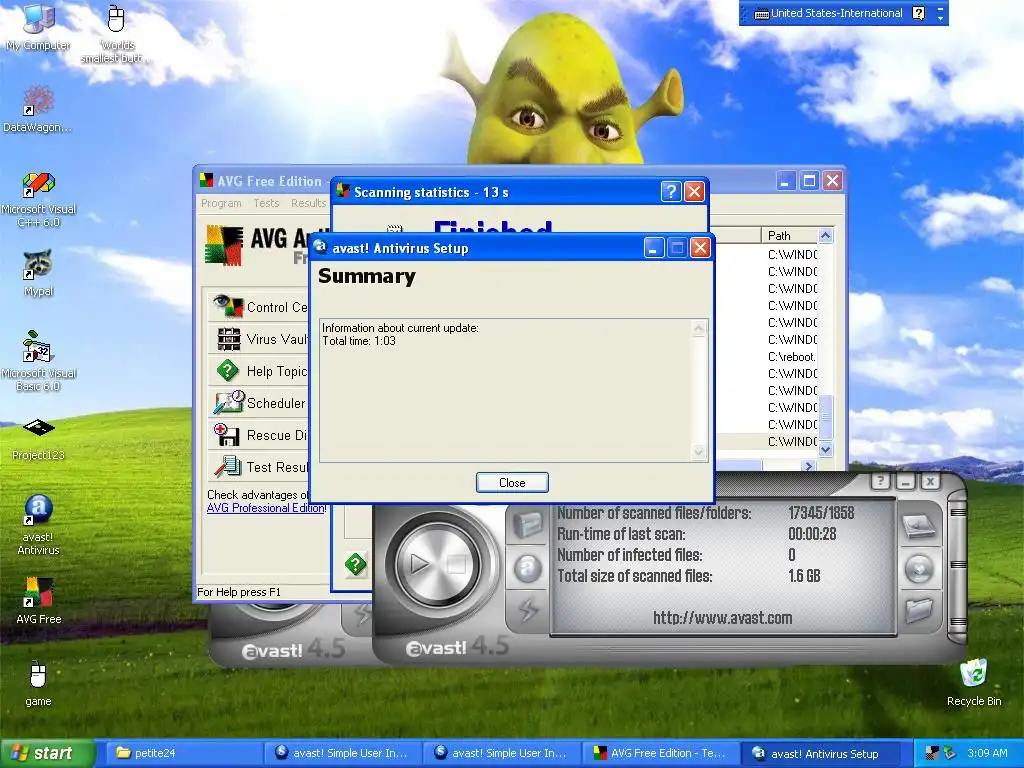Click avast player help question button
The height and width of the screenshot is (768, 1024).
pos(880,482)
